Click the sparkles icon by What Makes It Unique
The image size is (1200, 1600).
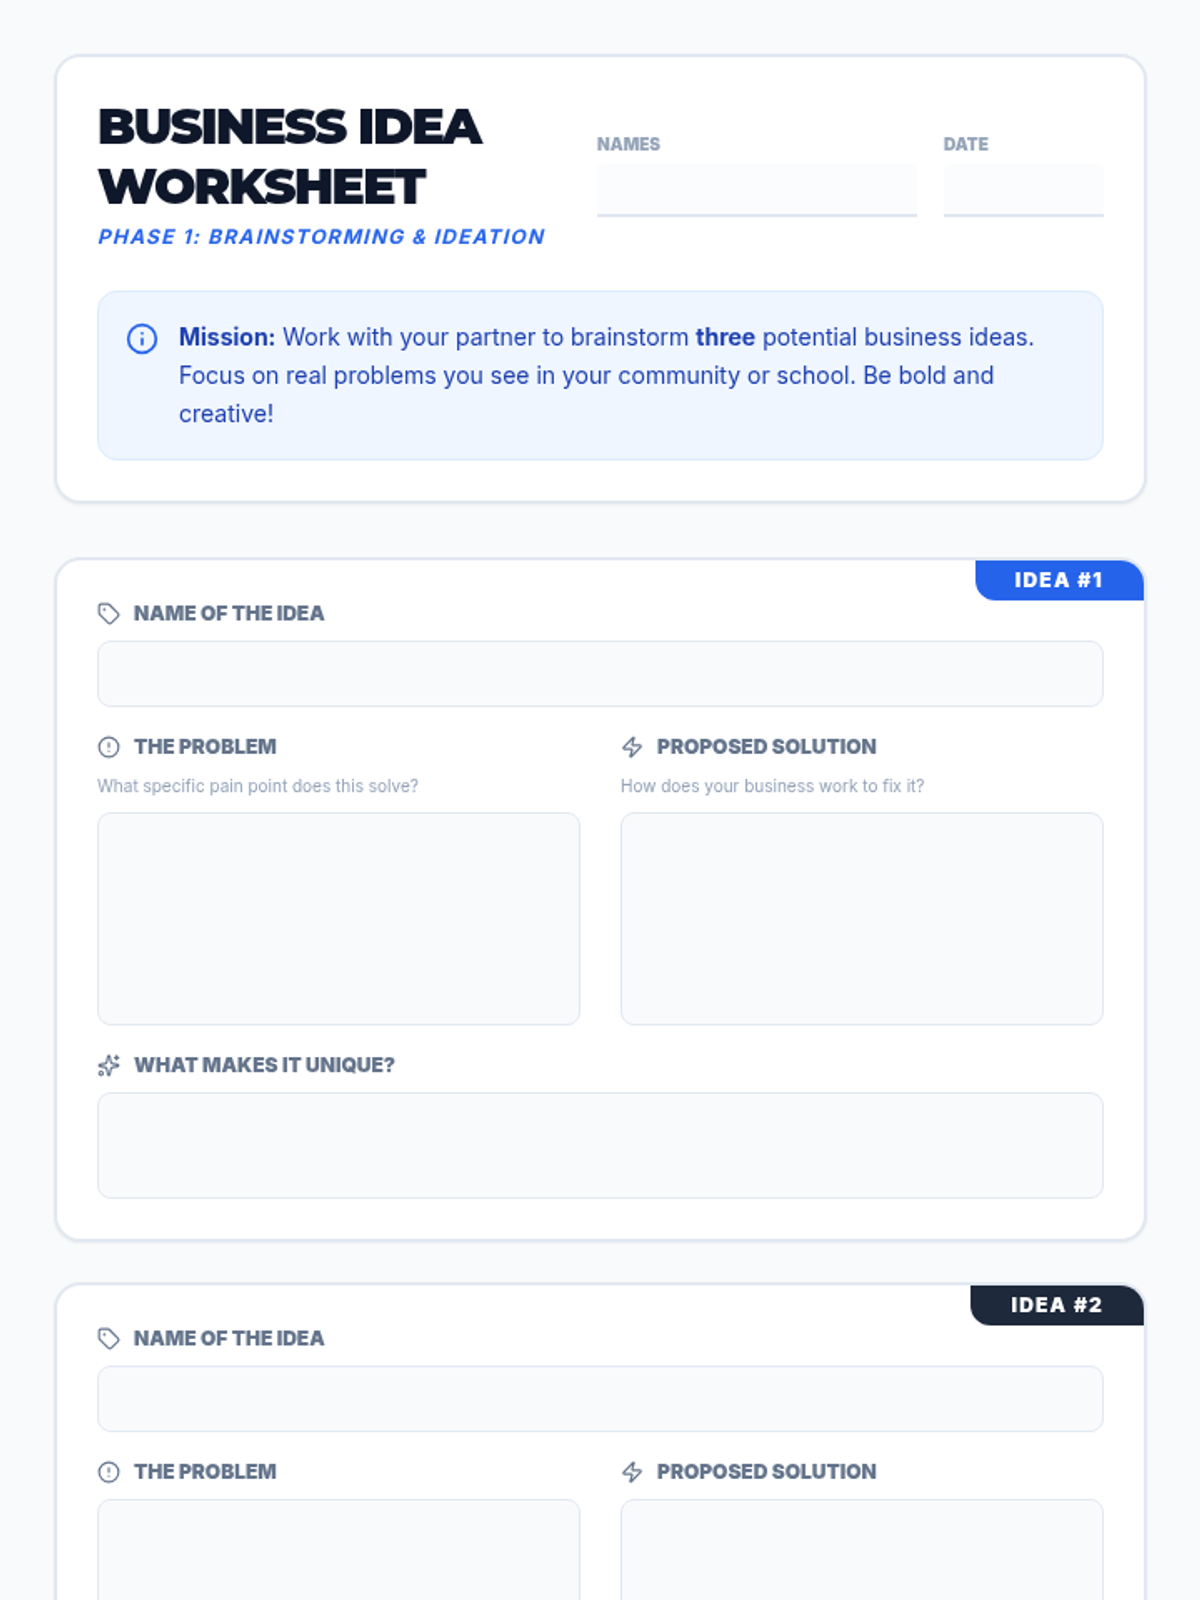point(109,1066)
